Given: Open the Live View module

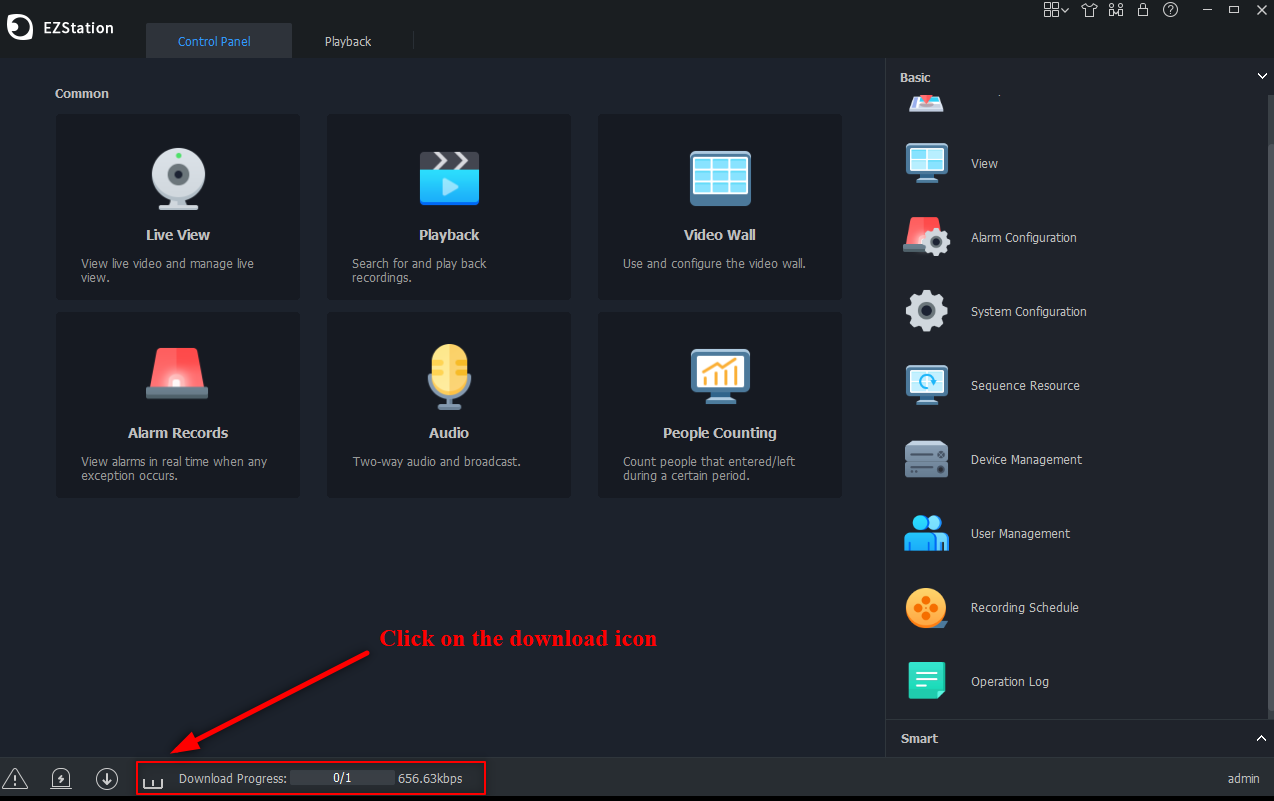Looking at the screenshot, I should point(178,206).
